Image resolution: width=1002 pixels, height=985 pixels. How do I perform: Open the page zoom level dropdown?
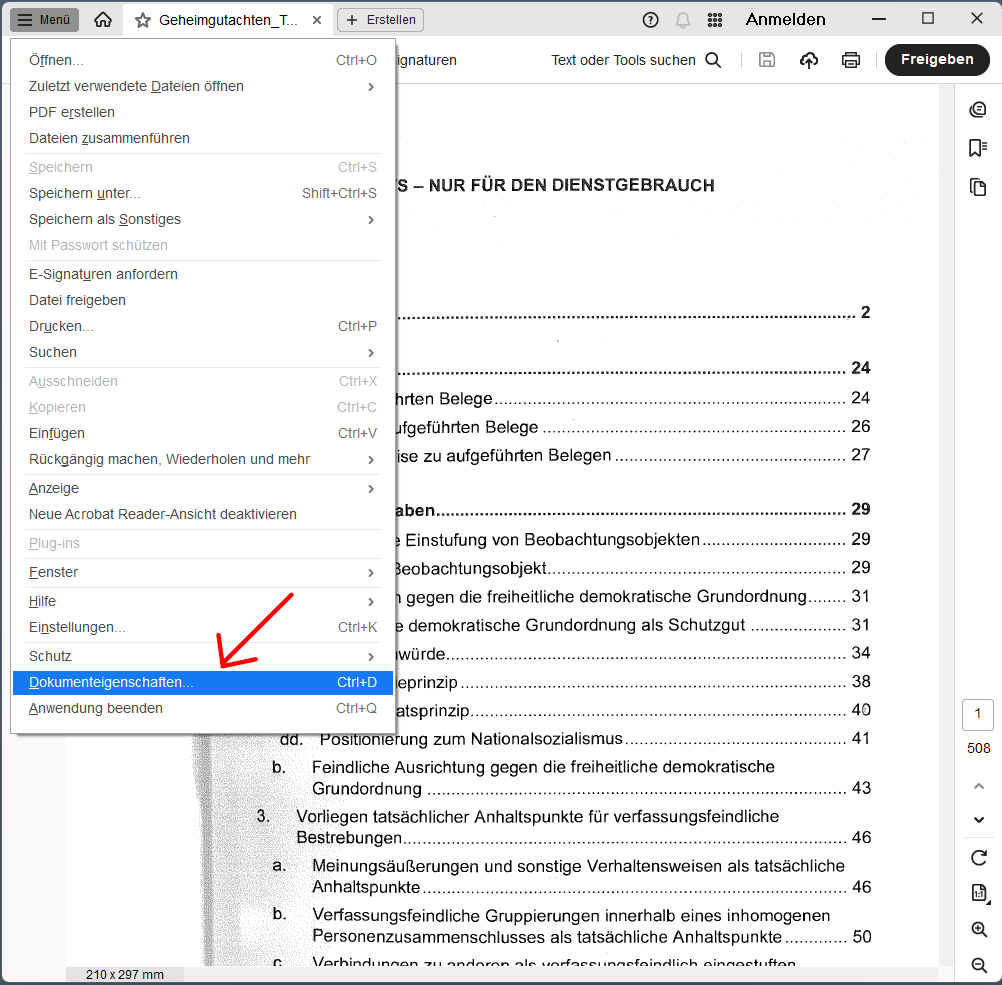click(x=978, y=895)
